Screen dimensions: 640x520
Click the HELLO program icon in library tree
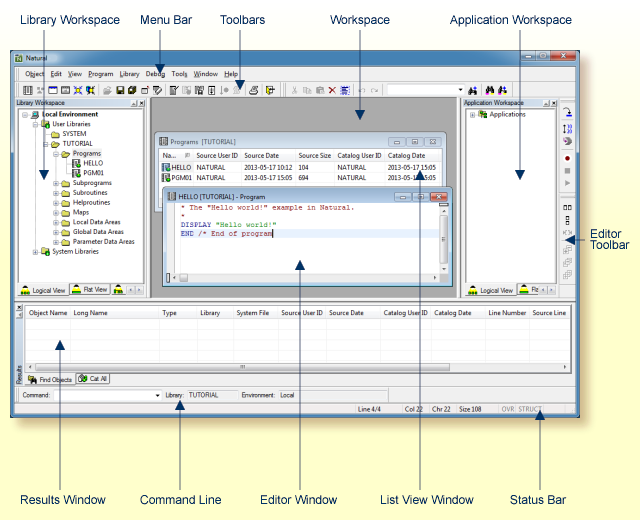(77, 163)
